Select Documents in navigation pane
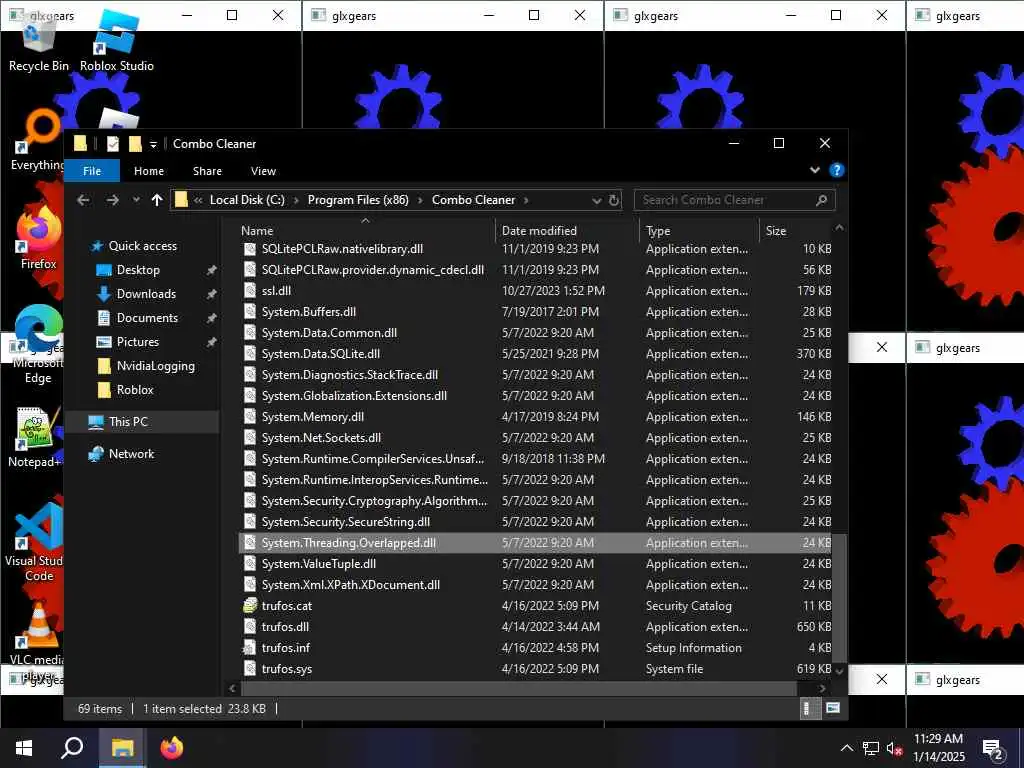Image resolution: width=1024 pixels, height=768 pixels. [x=147, y=318]
